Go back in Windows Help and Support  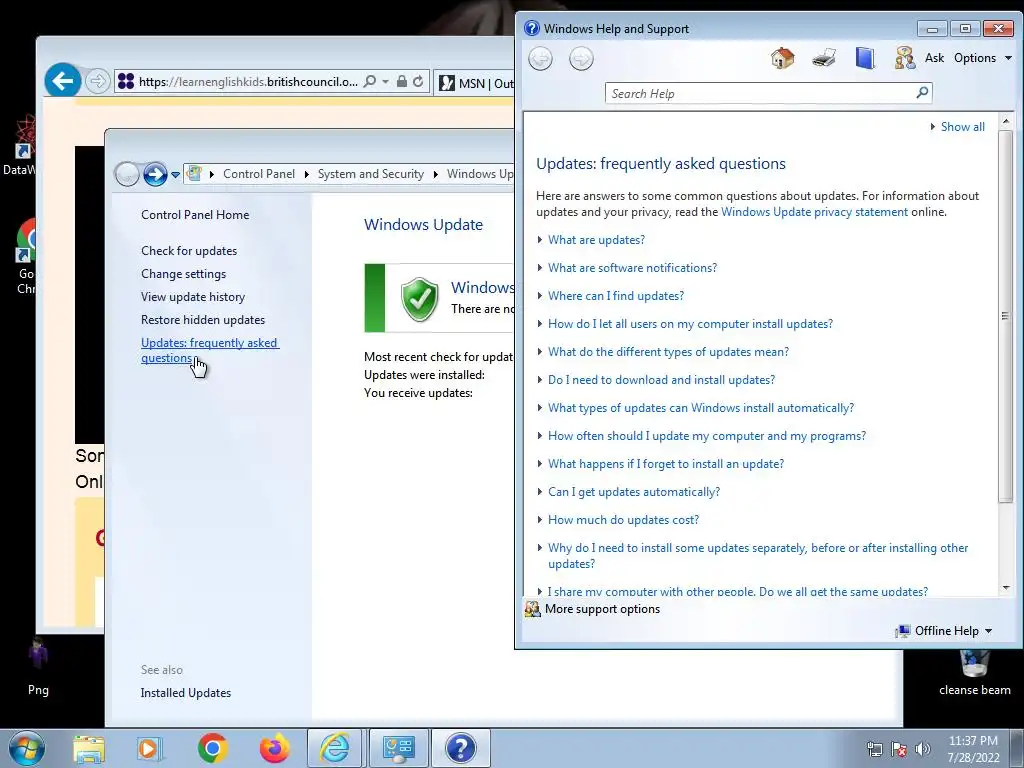[540, 59]
